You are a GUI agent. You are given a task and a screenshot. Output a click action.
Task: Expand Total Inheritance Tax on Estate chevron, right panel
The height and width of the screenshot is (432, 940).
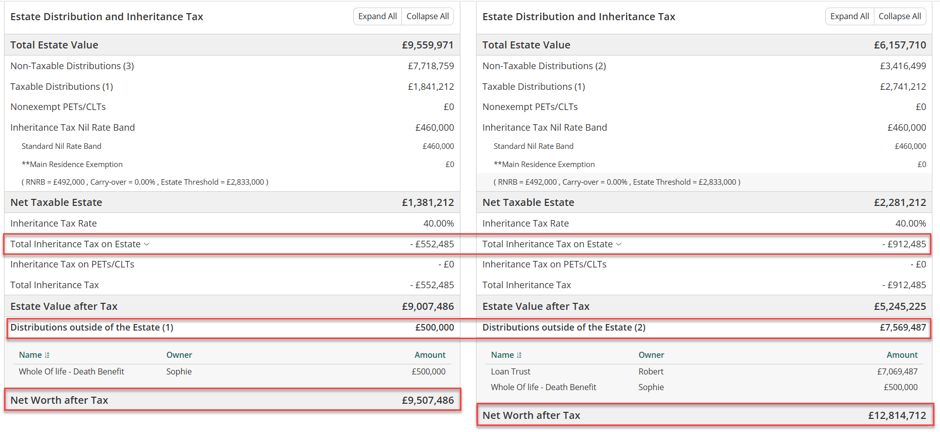[619, 244]
